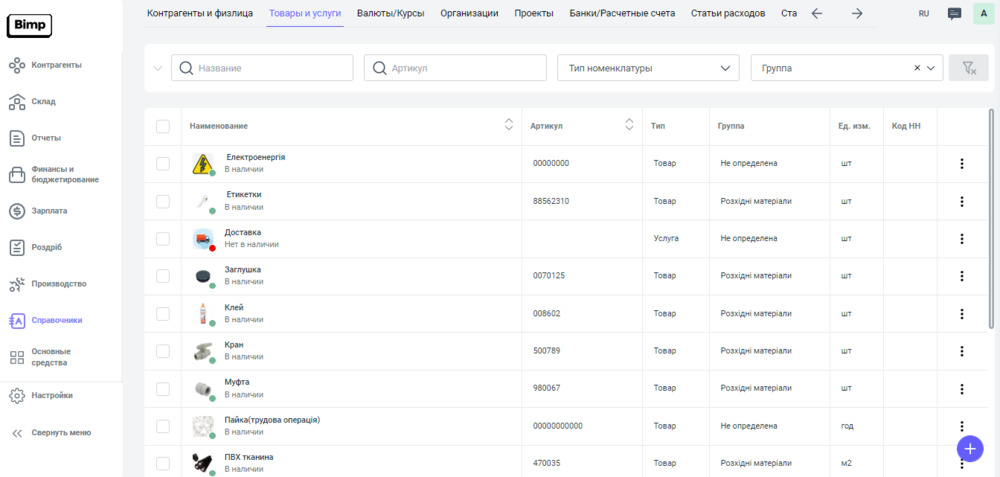The image size is (1000, 477).
Task: Click the Название search field
Action: [263, 68]
